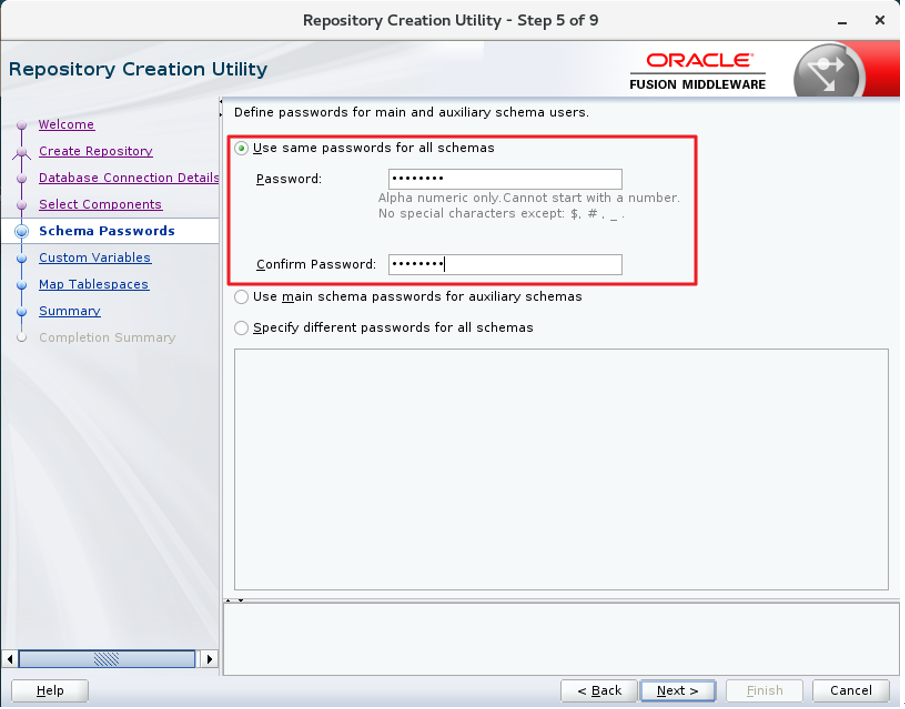Cancel the Repository Creation Utility
The image size is (905, 709).
pyautogui.click(x=851, y=692)
